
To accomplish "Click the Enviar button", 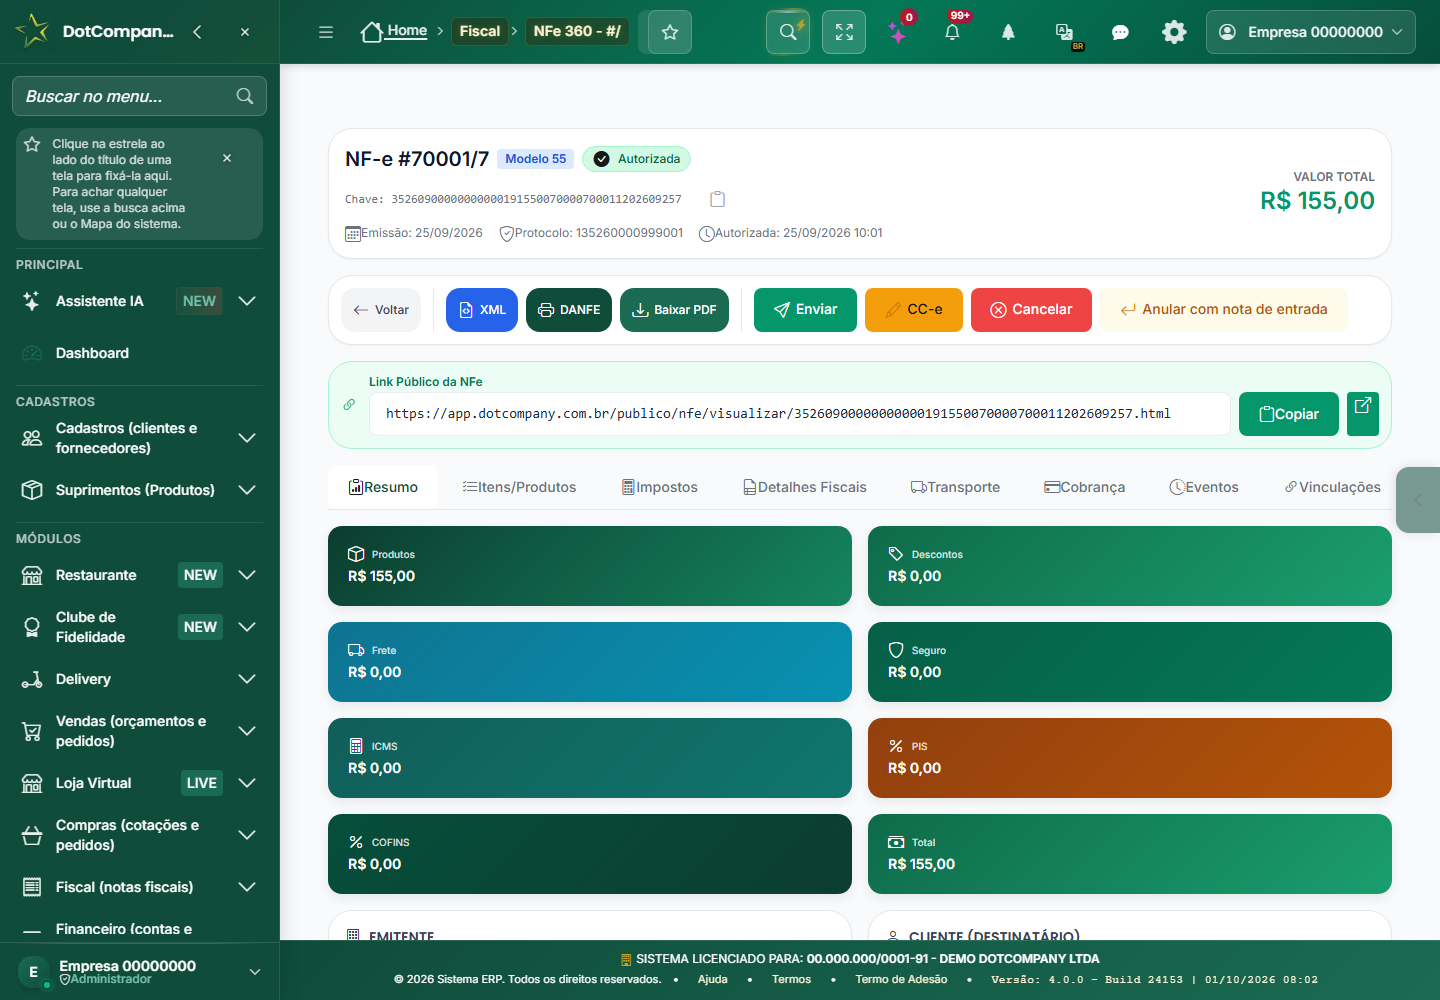I will [805, 310].
